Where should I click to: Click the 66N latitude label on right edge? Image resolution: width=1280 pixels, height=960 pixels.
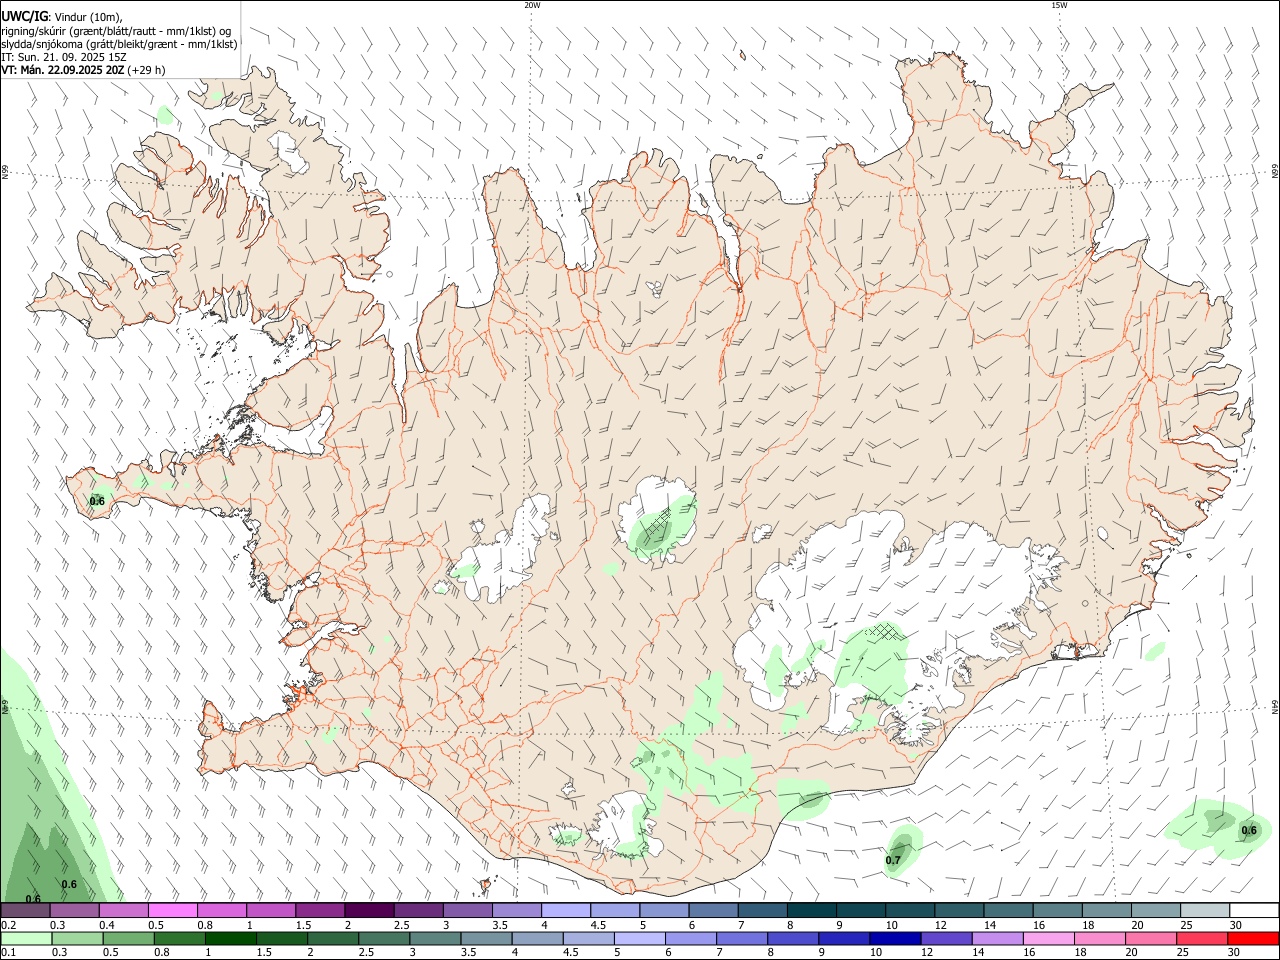[x=1275, y=172]
